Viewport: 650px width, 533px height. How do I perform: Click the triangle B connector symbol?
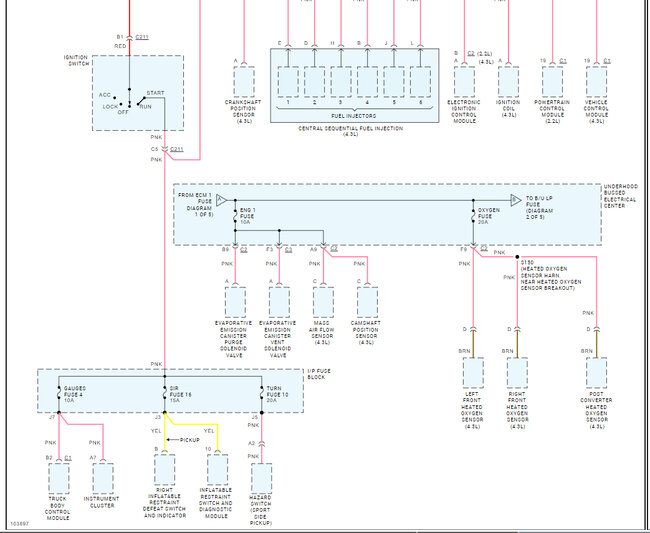coord(515,201)
